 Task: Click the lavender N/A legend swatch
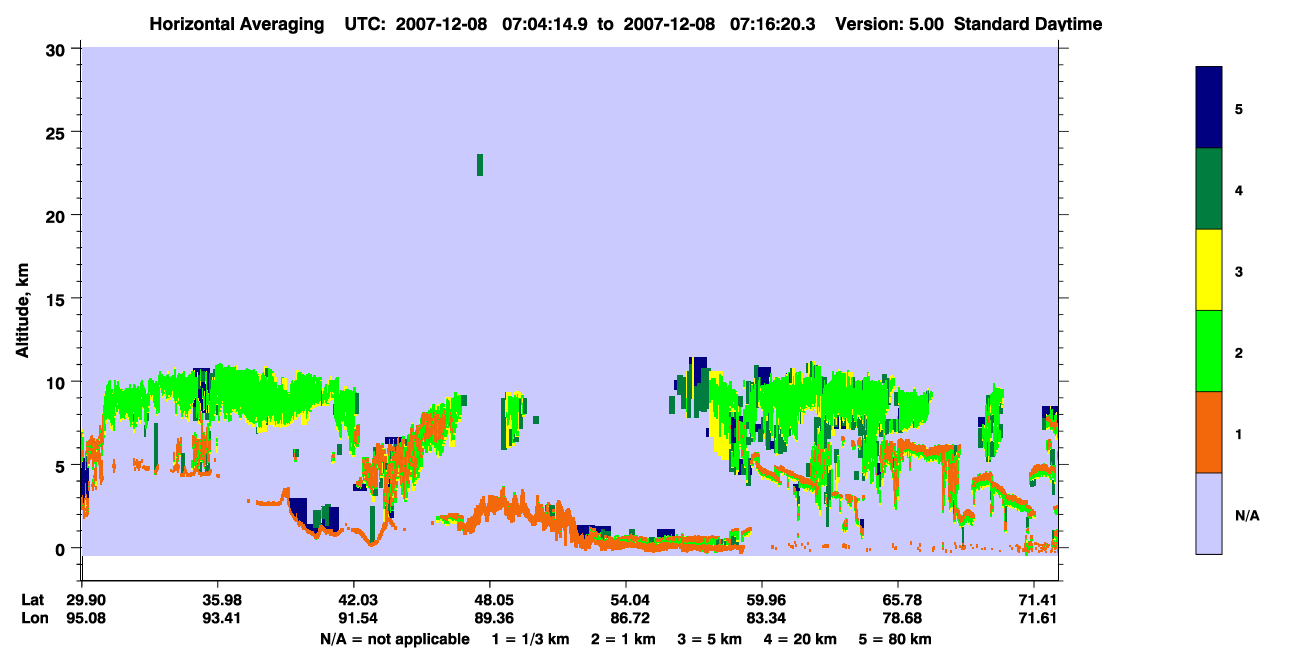(1209, 513)
